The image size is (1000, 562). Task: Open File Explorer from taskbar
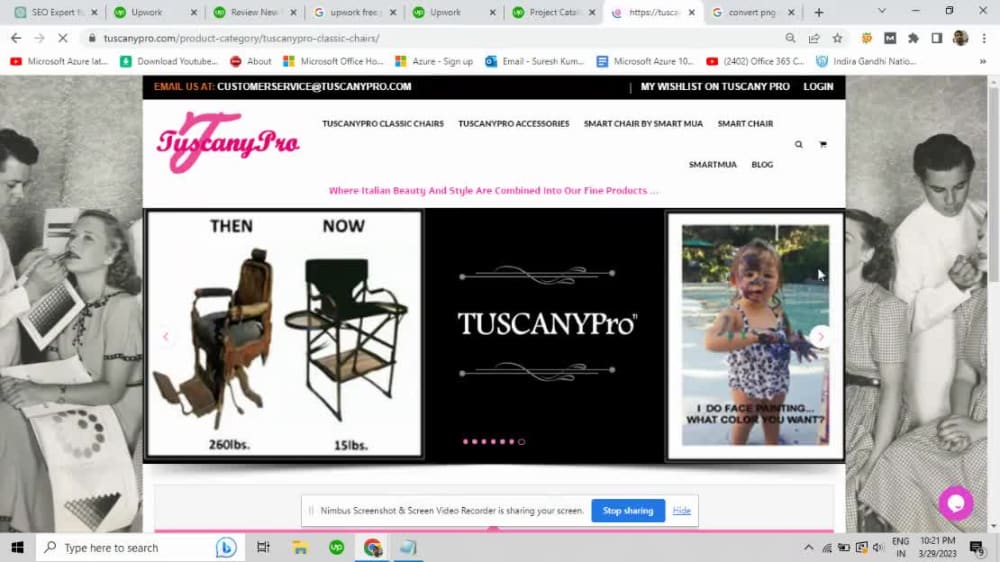[300, 547]
